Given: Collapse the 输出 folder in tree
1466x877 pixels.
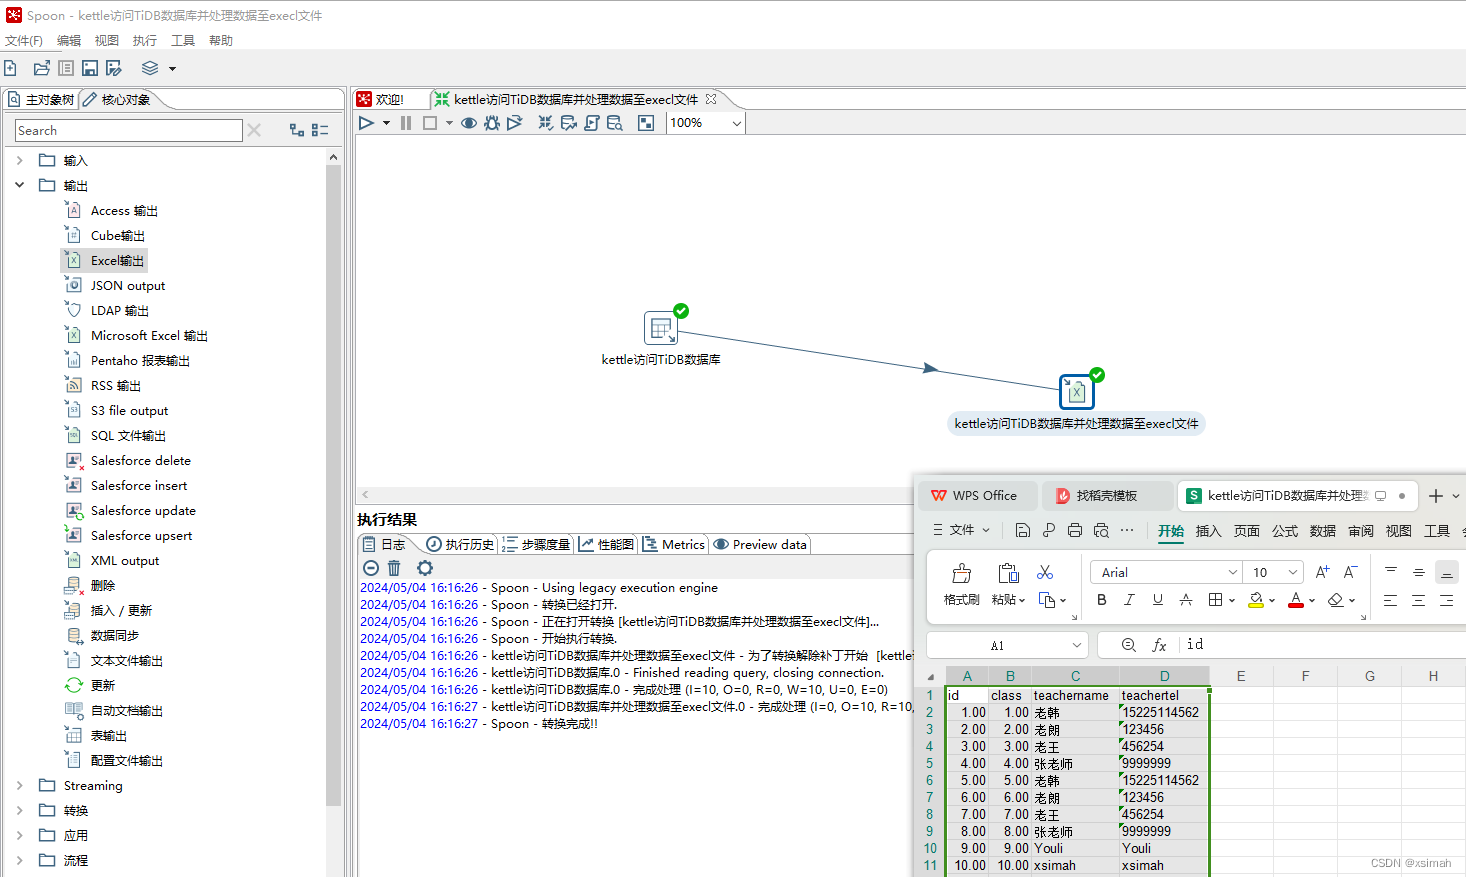Looking at the screenshot, I should pos(19,185).
